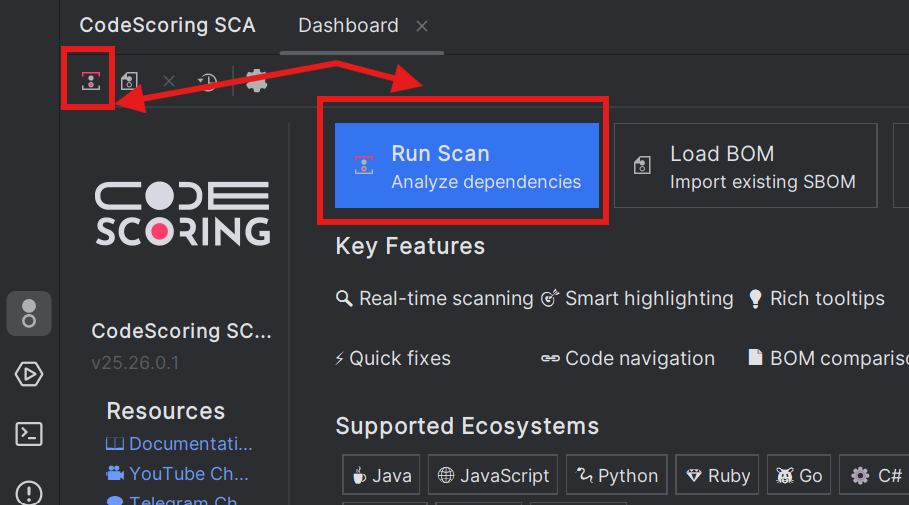909x505 pixels.
Task: Click the globe icon in JavaScript chip
Action: click(446, 475)
